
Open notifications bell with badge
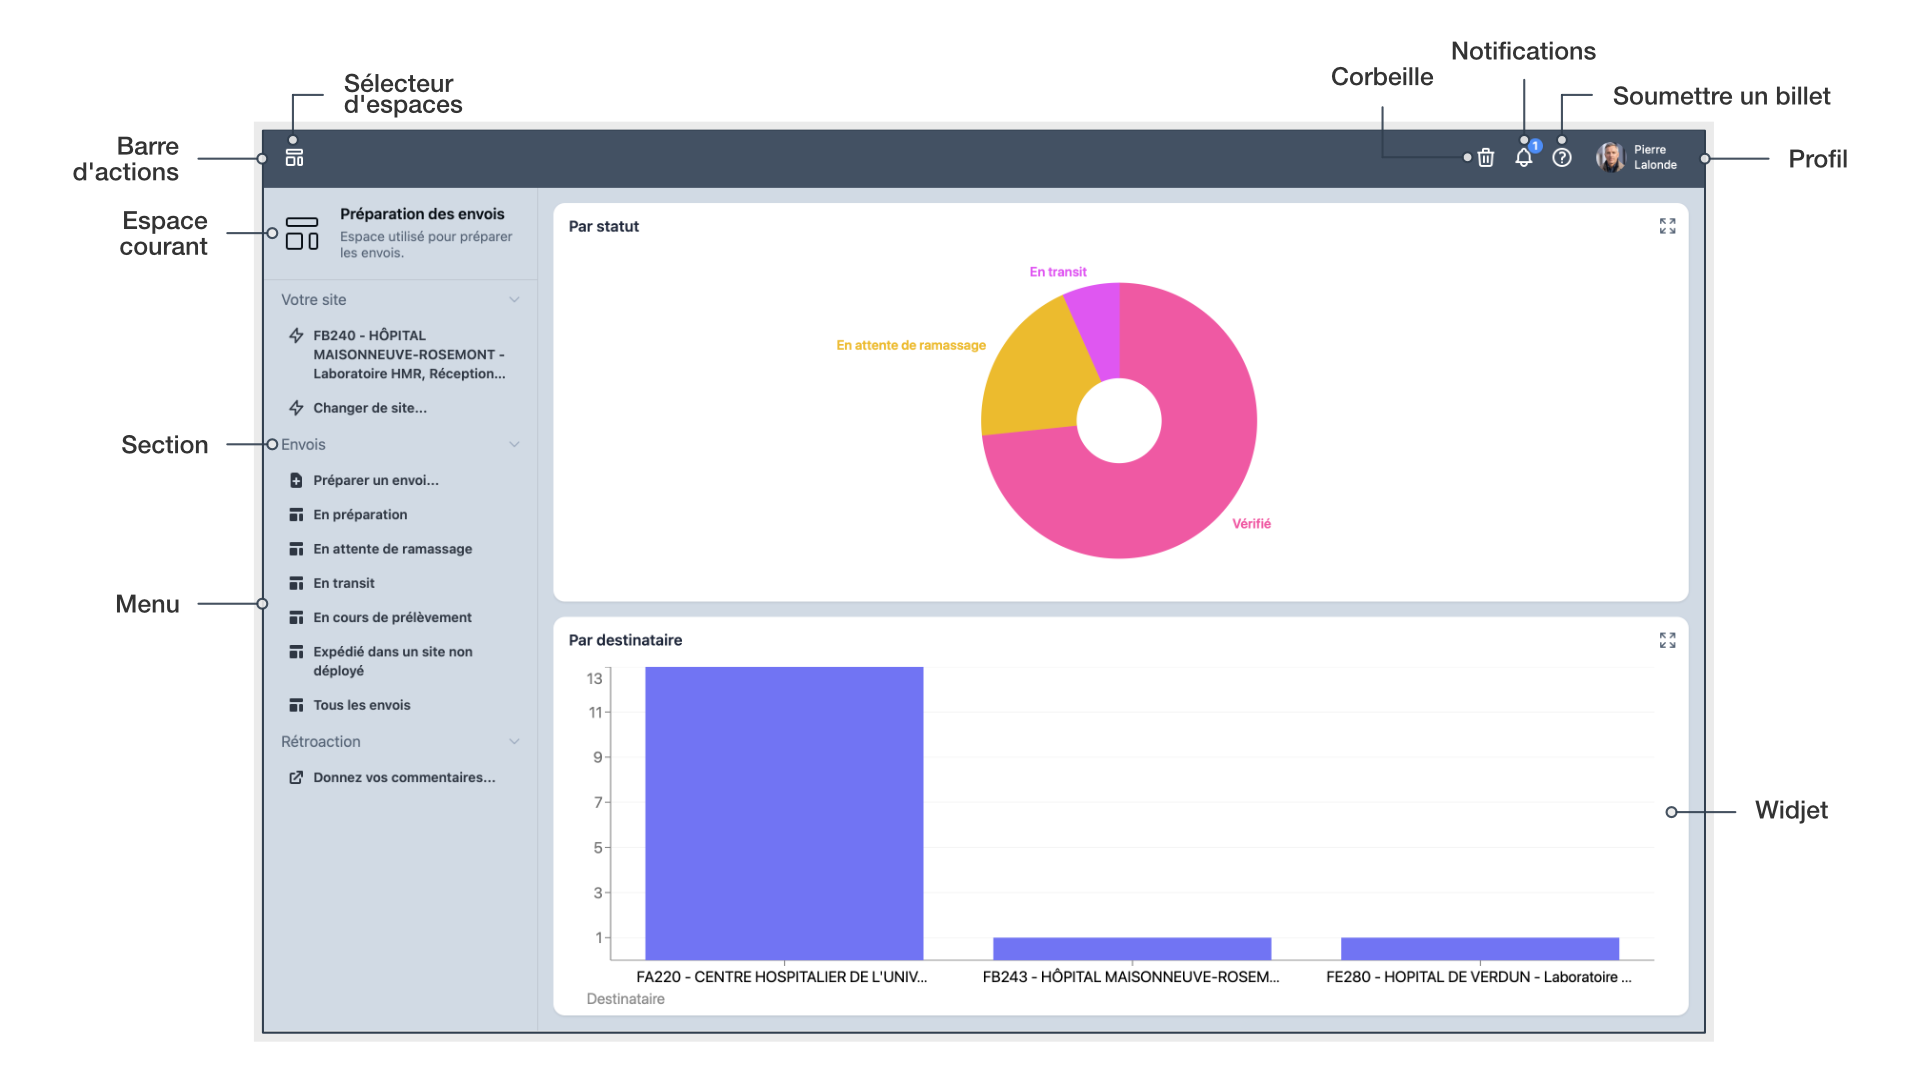(x=1523, y=158)
